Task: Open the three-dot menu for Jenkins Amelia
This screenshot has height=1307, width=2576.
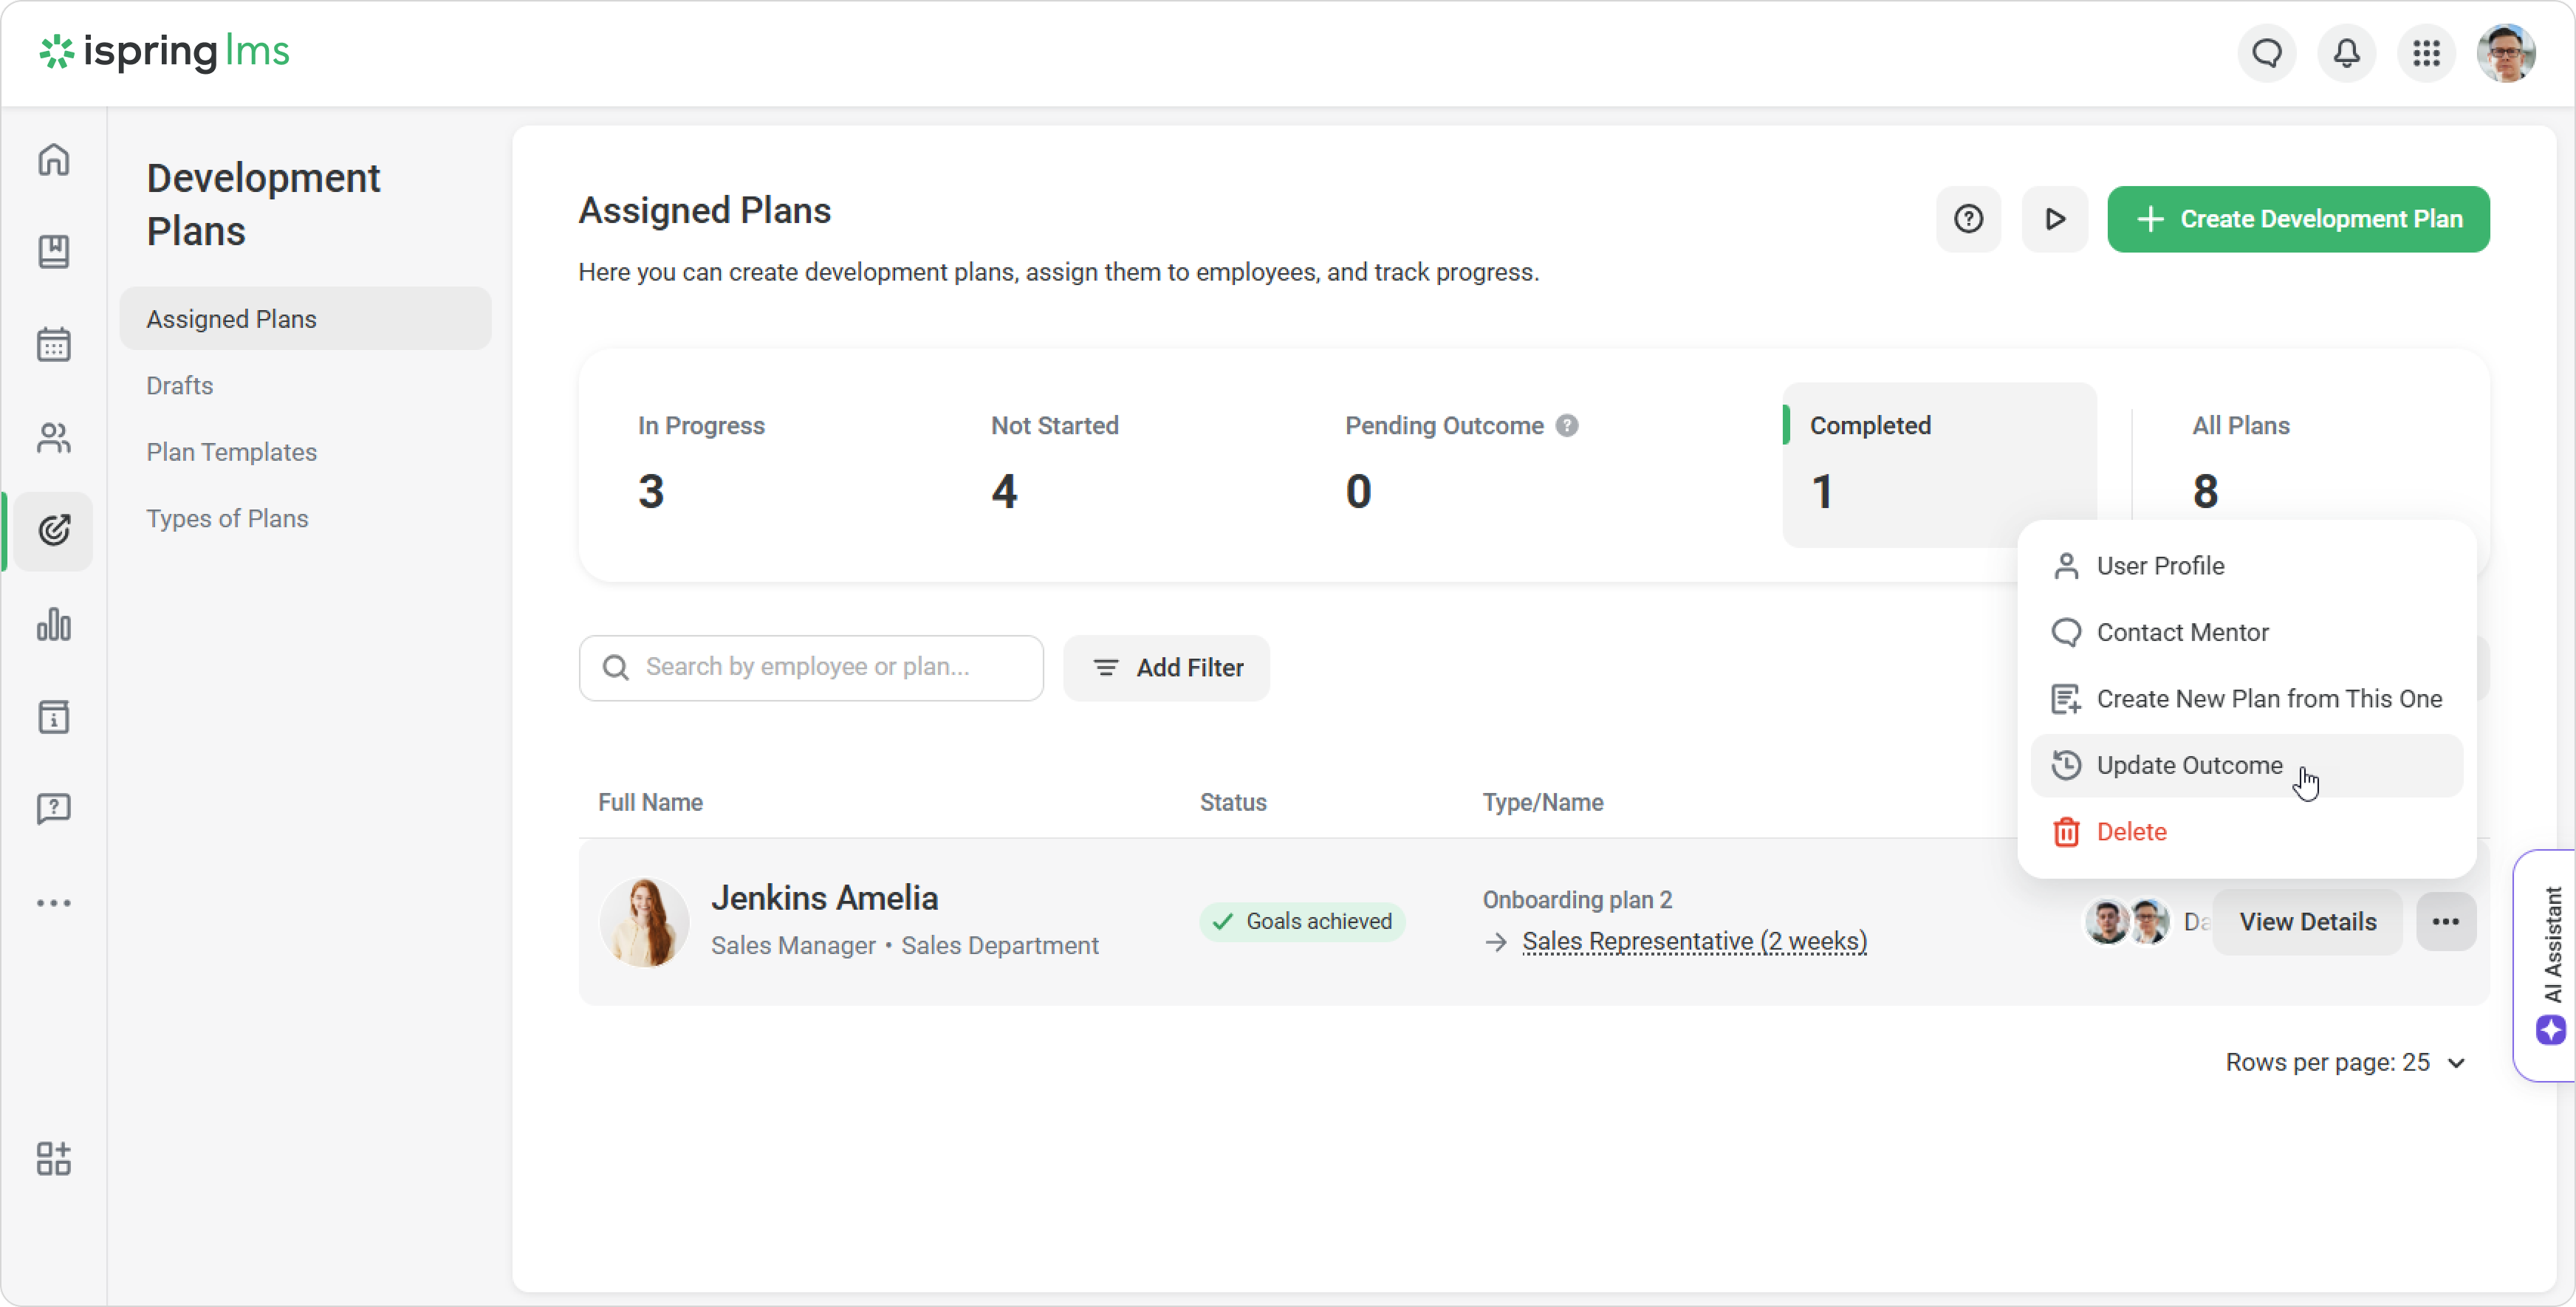Action: click(2445, 922)
